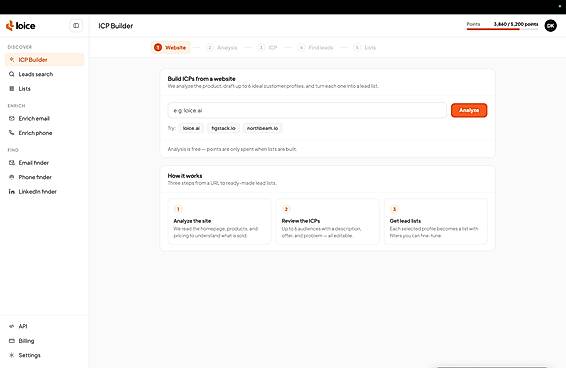The image size is (566, 368).
Task: Click the Get lead lists card
Action: coord(436,221)
